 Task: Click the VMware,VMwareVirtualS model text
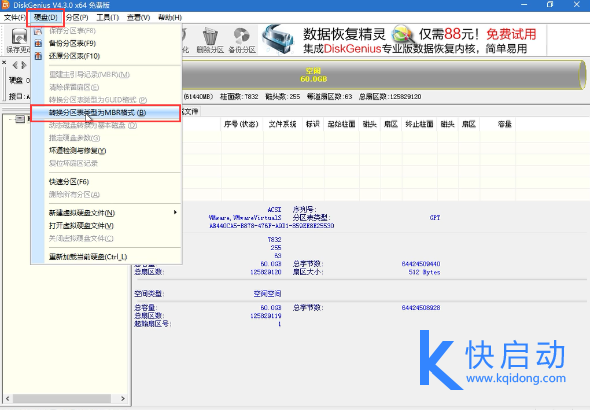click(245, 217)
